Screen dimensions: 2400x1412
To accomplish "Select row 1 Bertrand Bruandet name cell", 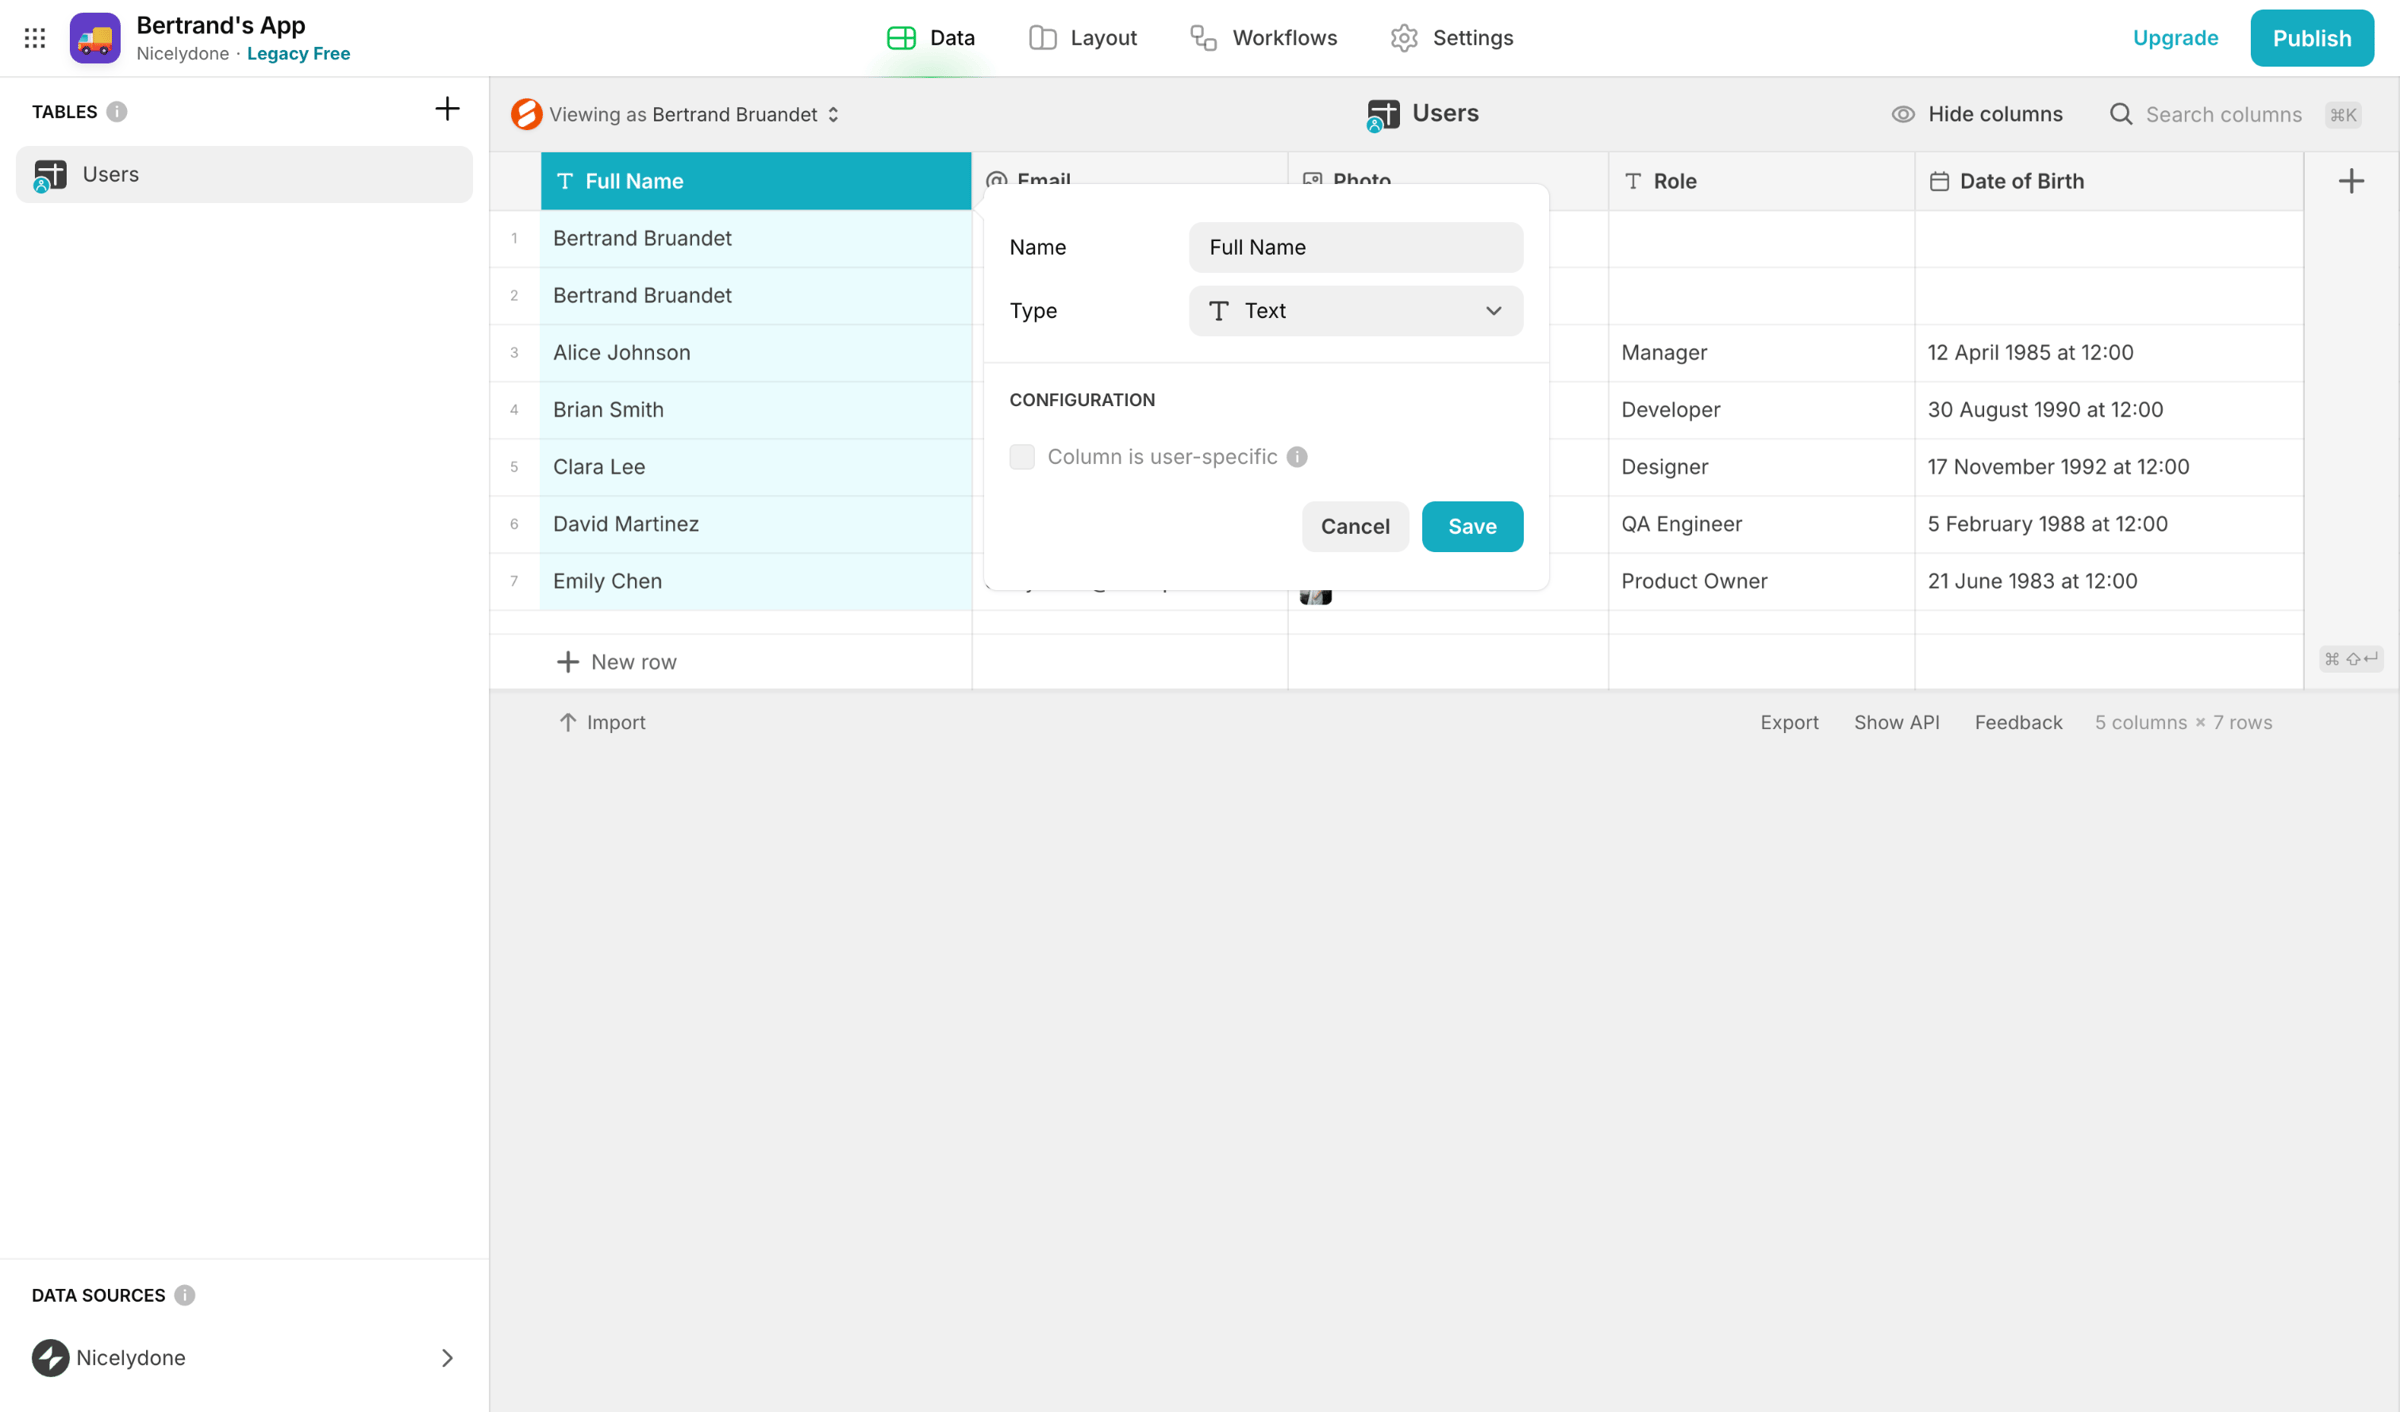I will pyautogui.click(x=756, y=239).
